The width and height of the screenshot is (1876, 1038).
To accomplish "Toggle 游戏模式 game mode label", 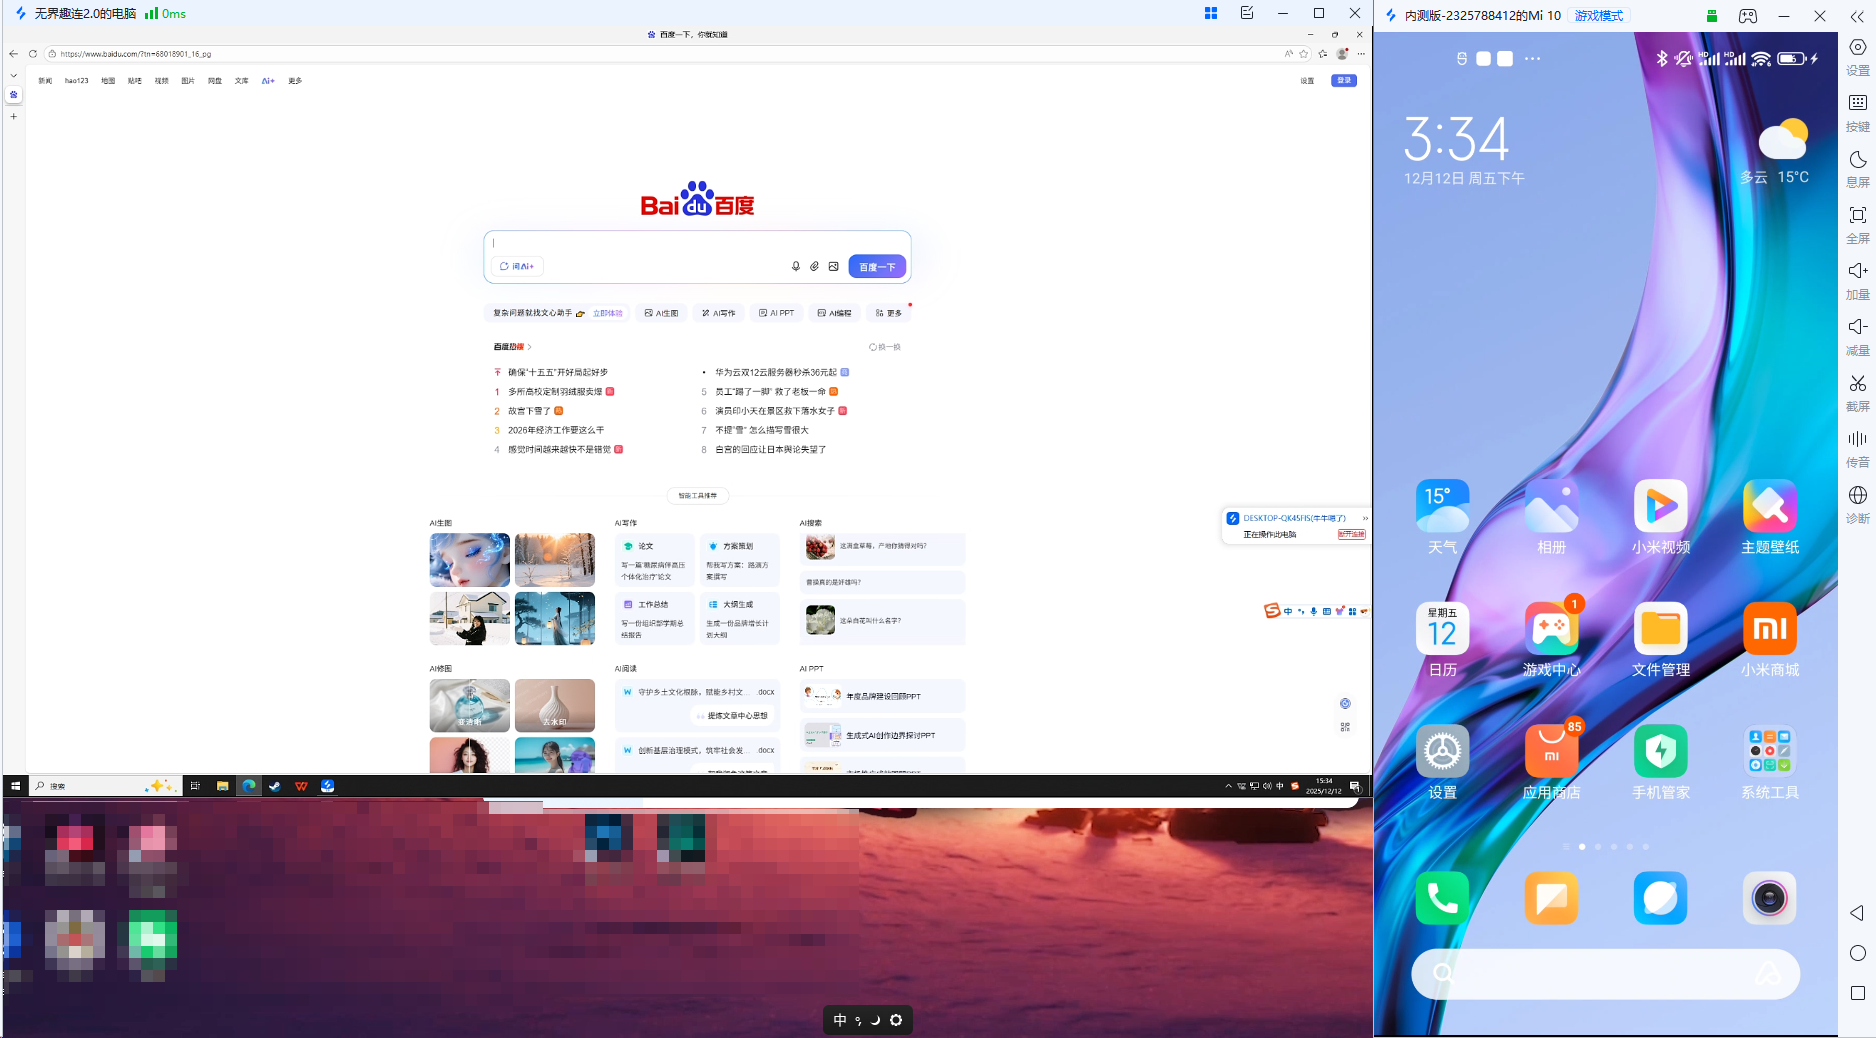I will coord(1598,16).
